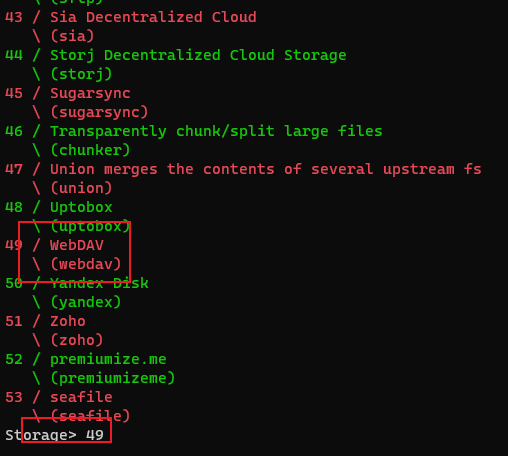Select the 'Uptobox' option line
Image resolution: width=508 pixels, height=456 pixels.
59,207
